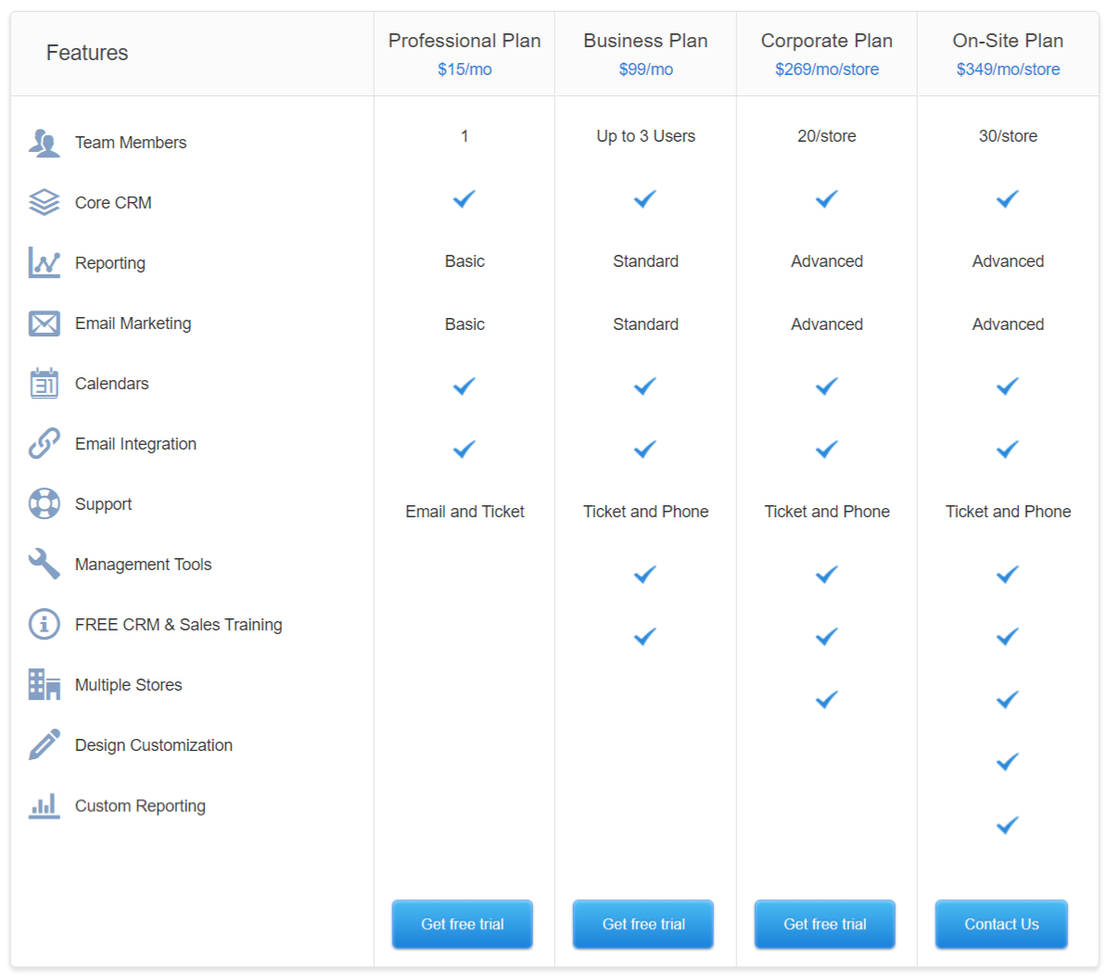Screen dimensions: 1108x978
Task: Open the $99/mo pricing link
Action: point(645,69)
